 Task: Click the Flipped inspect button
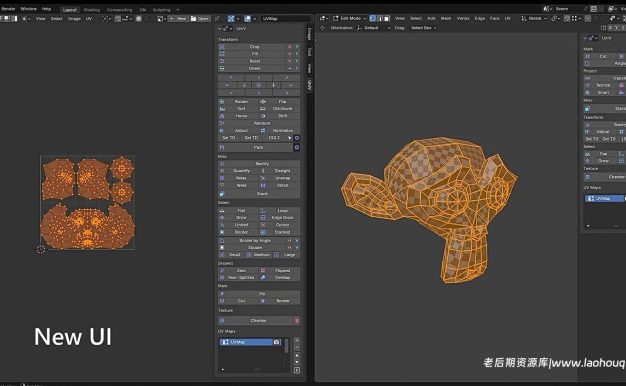pos(279,271)
